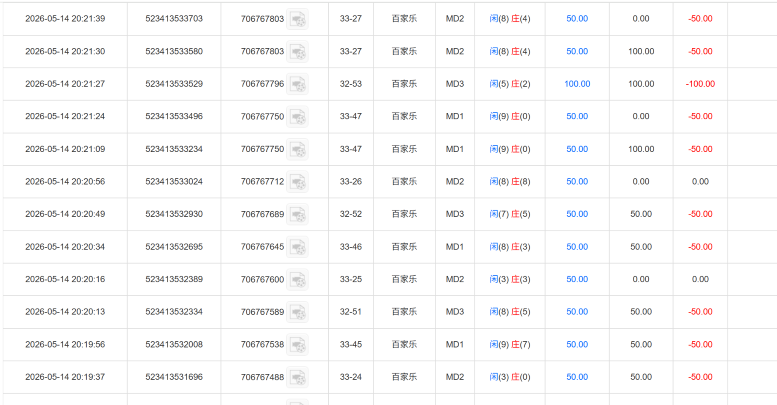Select timestamp 2026-05-14 20:21:24
777x405 pixels.
coord(65,116)
